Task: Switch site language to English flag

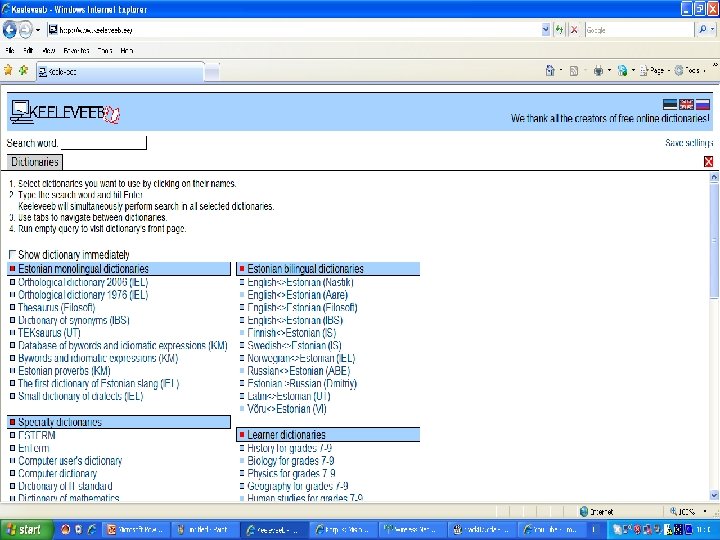Action: (x=686, y=105)
